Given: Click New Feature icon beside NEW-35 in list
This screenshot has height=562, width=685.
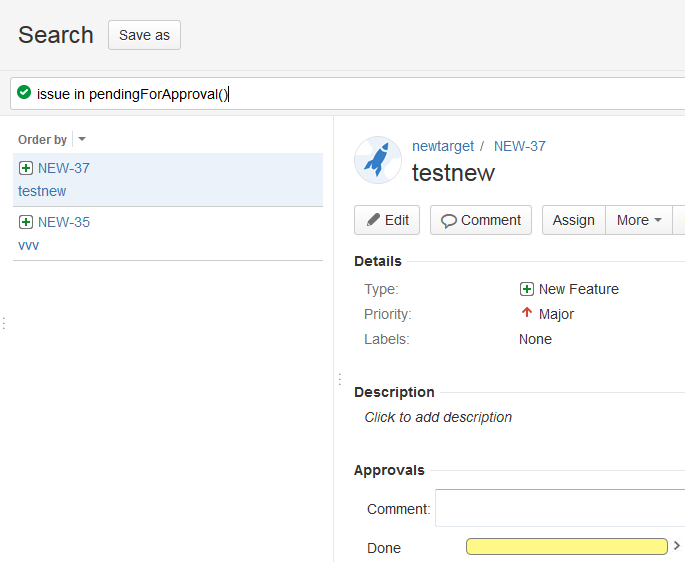Looking at the screenshot, I should coord(26,222).
